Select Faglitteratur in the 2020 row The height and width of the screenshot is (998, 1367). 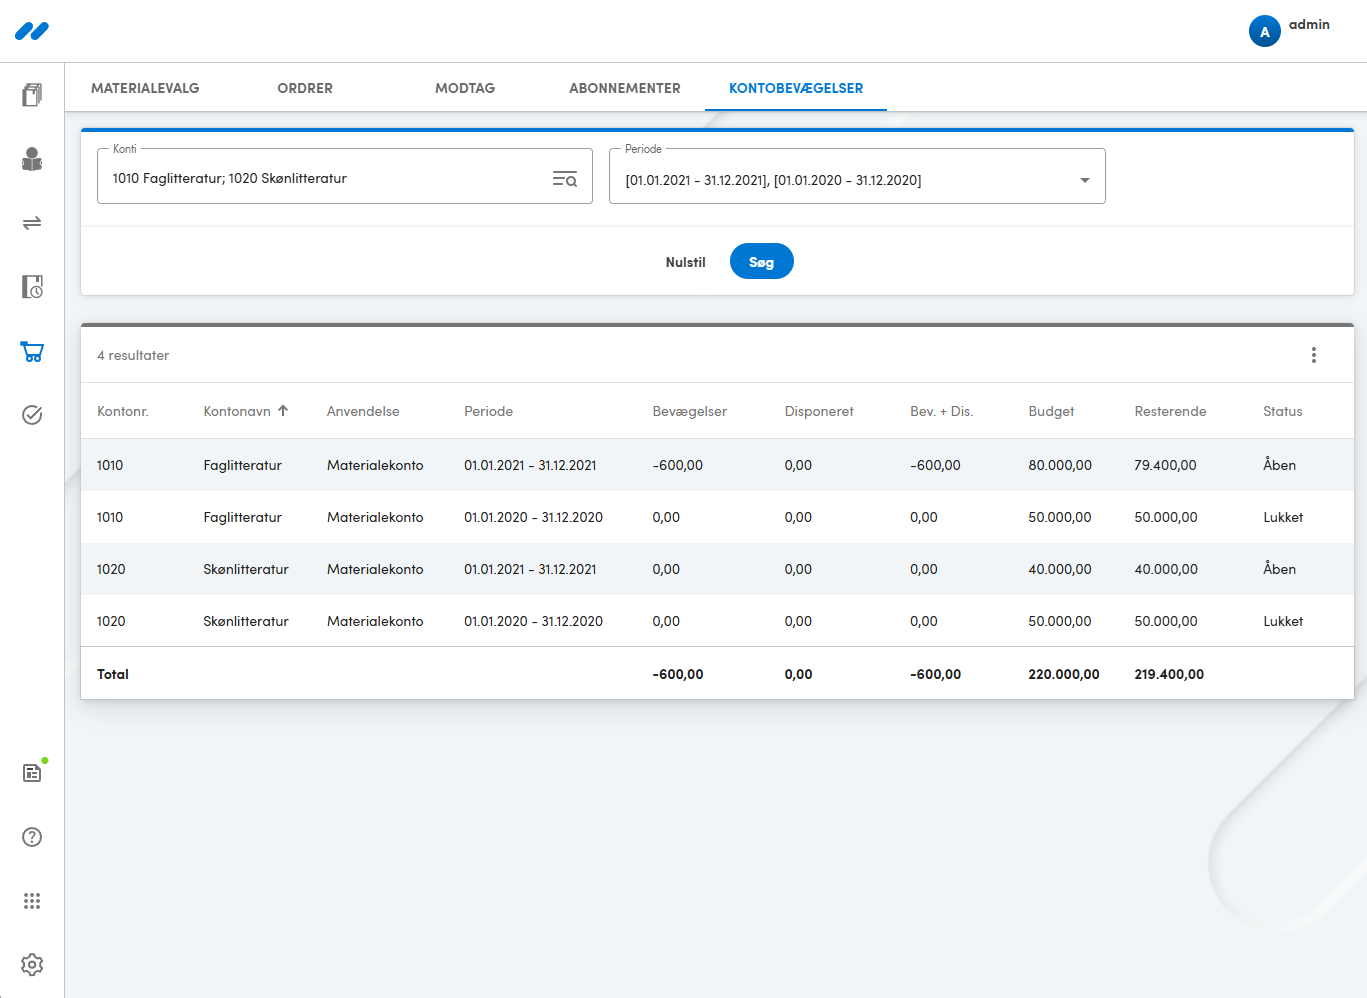(x=243, y=517)
